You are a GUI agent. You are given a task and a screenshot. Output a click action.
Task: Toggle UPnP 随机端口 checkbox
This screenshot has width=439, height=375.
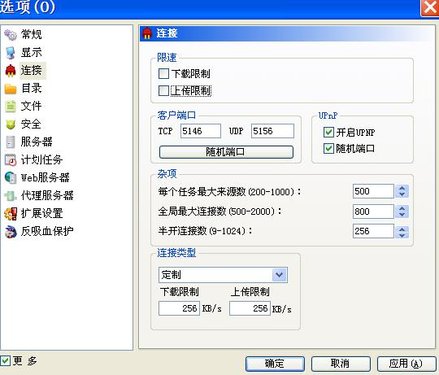[329, 148]
